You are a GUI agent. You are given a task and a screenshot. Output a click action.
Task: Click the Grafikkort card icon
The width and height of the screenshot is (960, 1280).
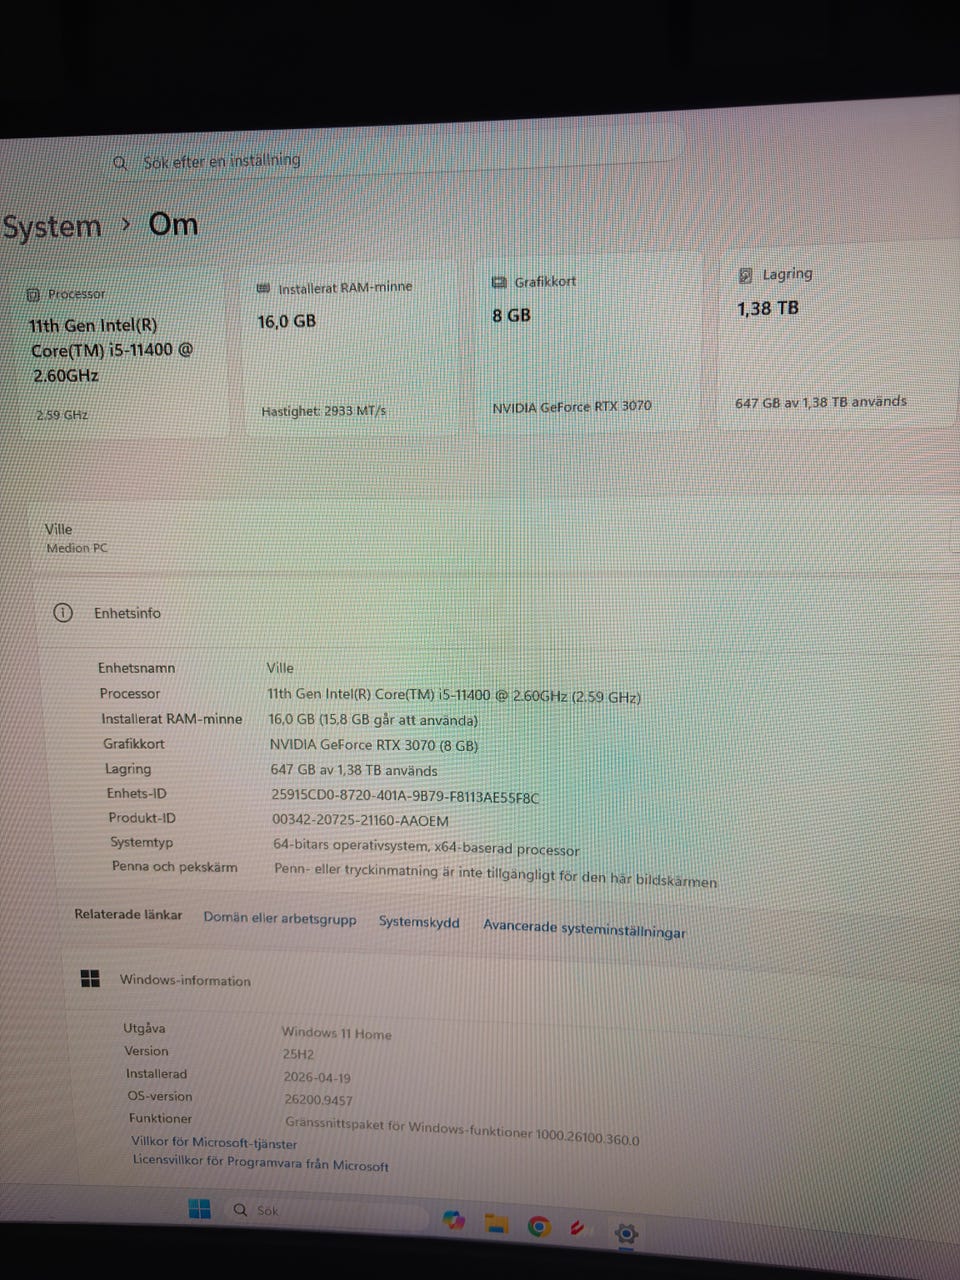pos(499,283)
